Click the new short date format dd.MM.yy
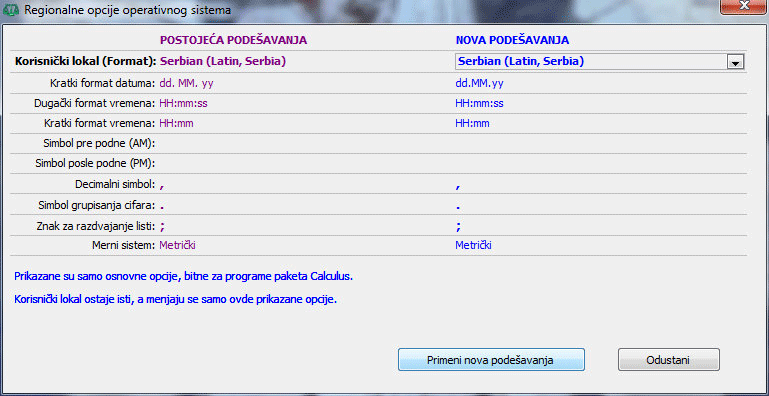The image size is (769, 396). pyautogui.click(x=479, y=83)
